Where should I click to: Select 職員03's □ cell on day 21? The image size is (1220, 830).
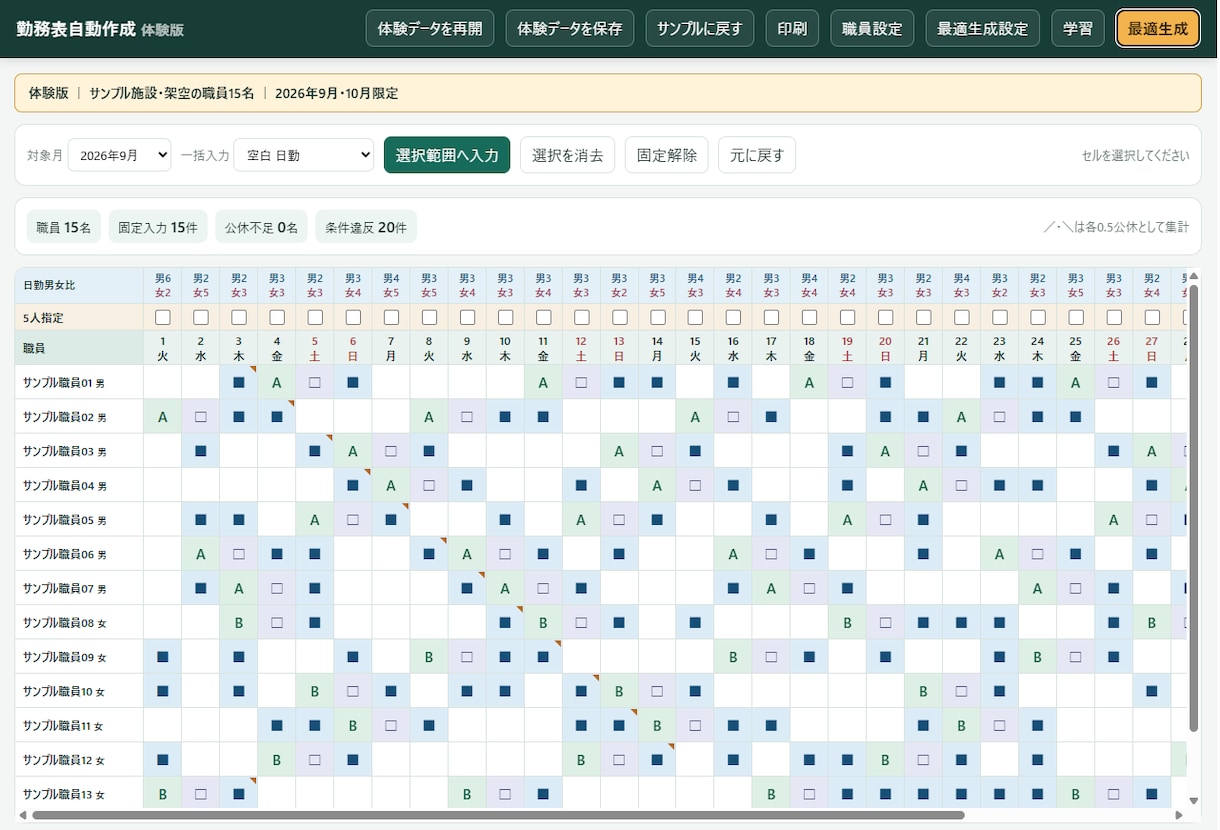pos(923,451)
